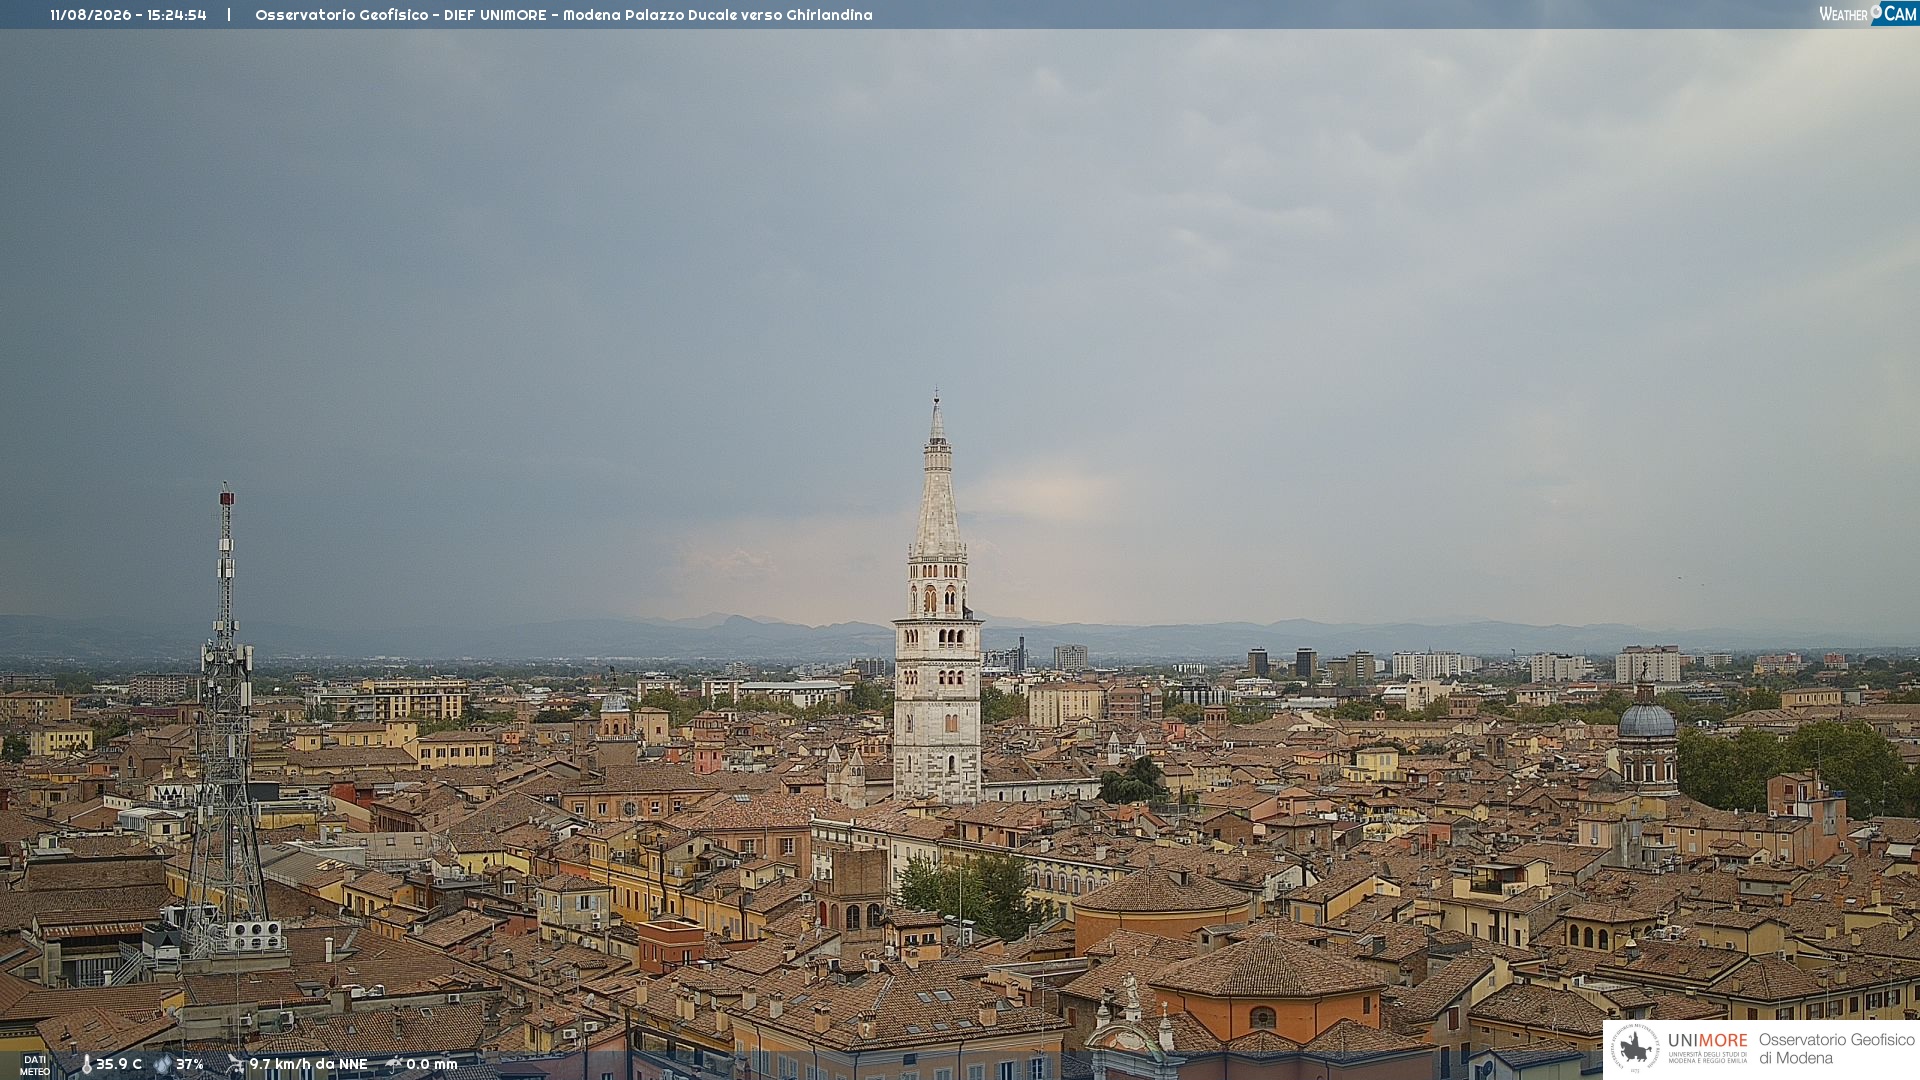The width and height of the screenshot is (1920, 1080).
Task: Click the thermometer temperature icon
Action: coord(86,1065)
